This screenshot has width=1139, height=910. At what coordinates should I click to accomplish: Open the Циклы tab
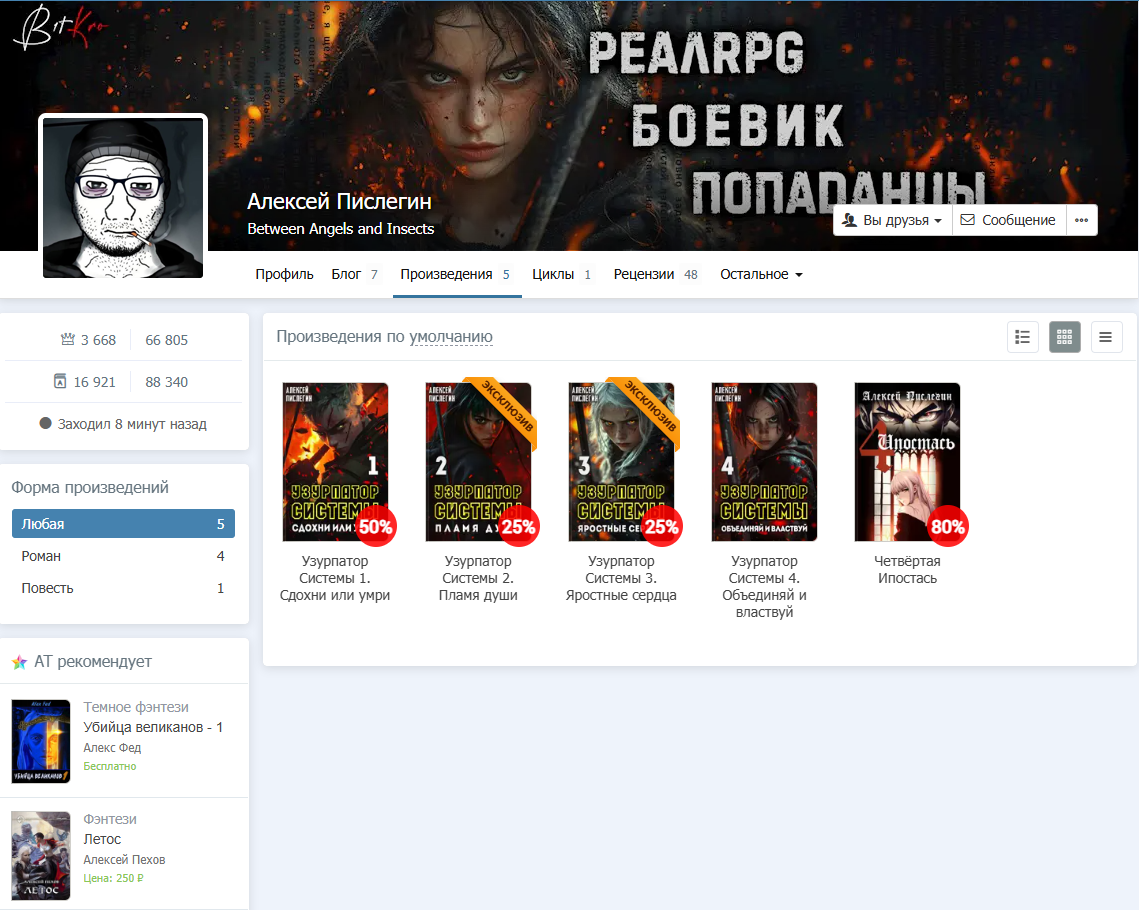pos(562,275)
